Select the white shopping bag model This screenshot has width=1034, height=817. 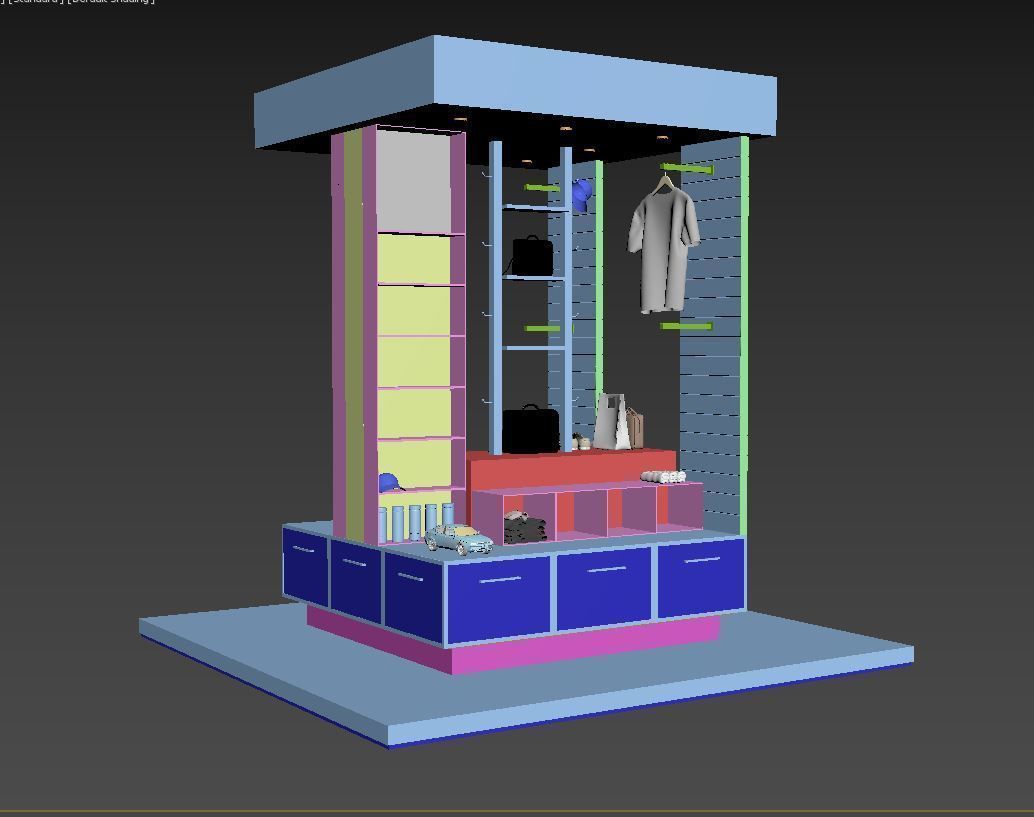click(x=613, y=423)
